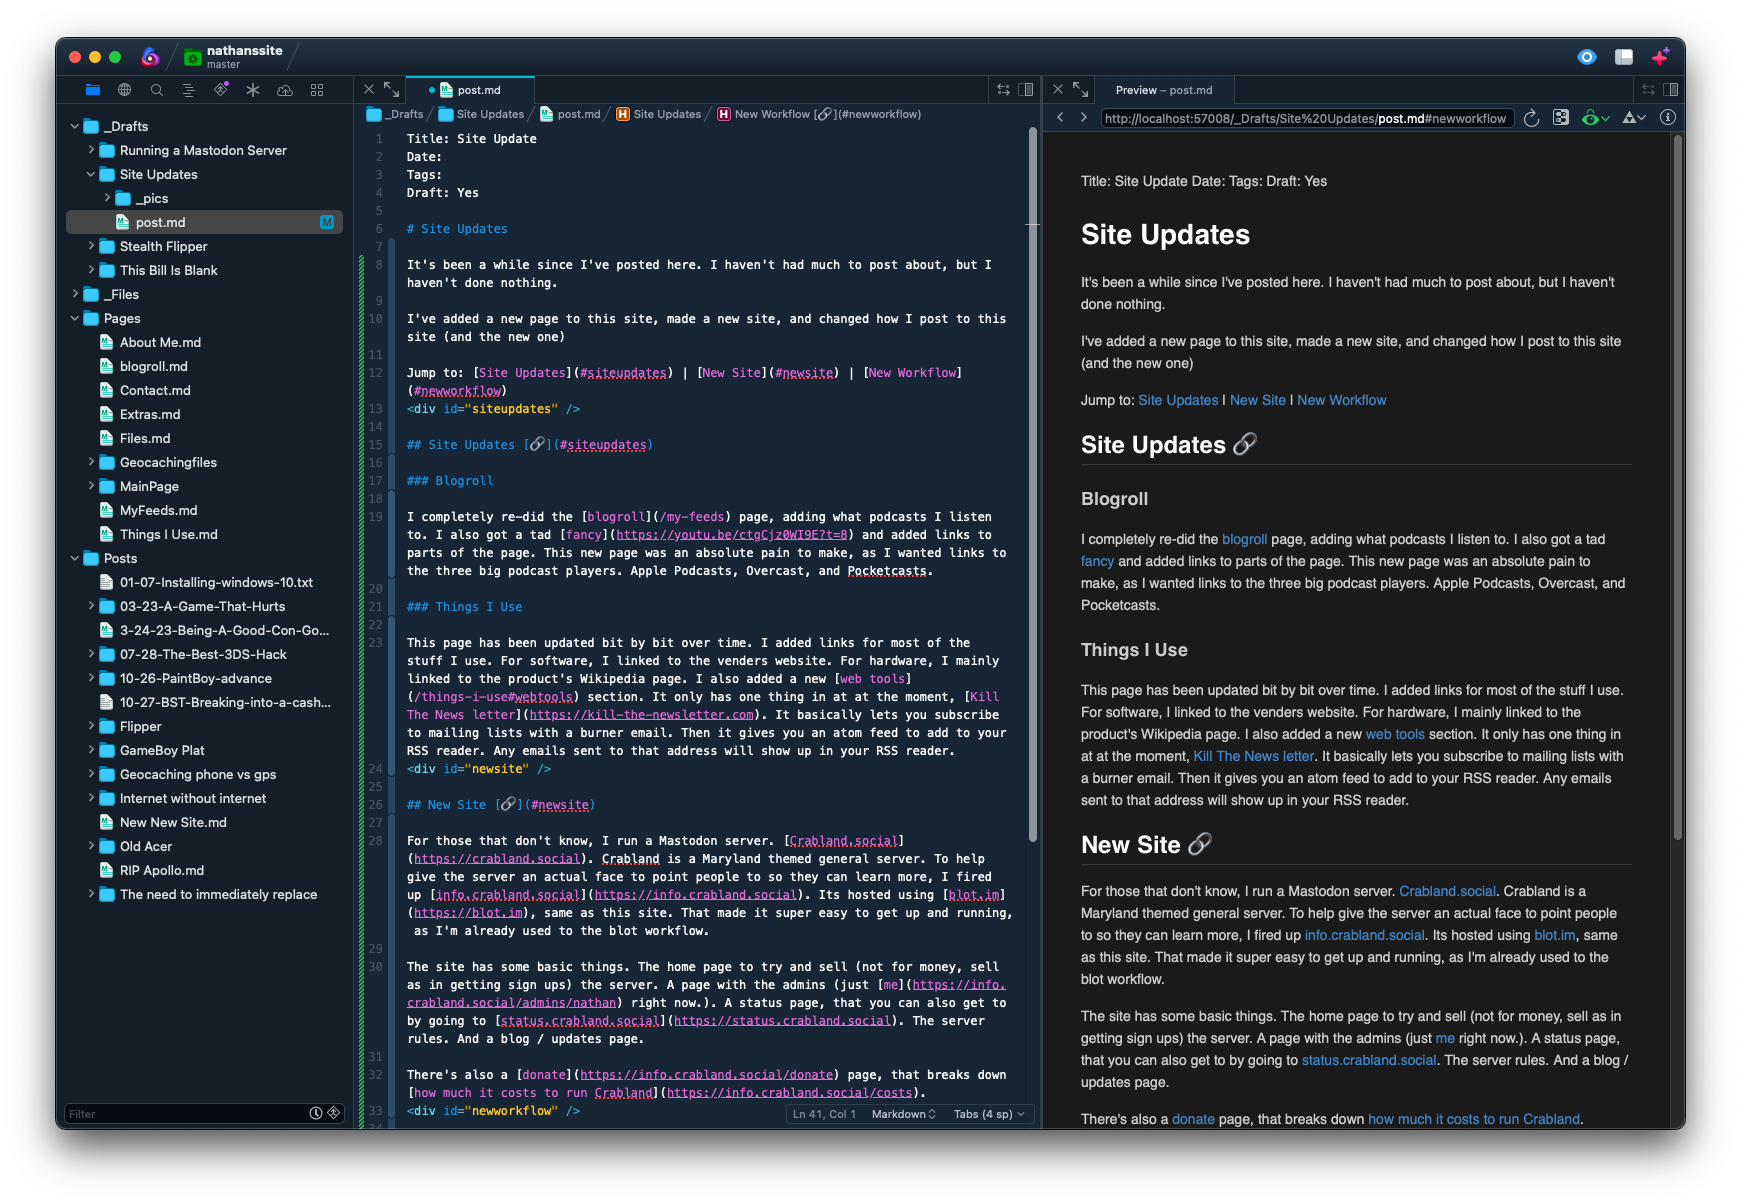1741x1203 pixels.
Task: Open the Find in Project search sidebar
Action: coord(156,90)
